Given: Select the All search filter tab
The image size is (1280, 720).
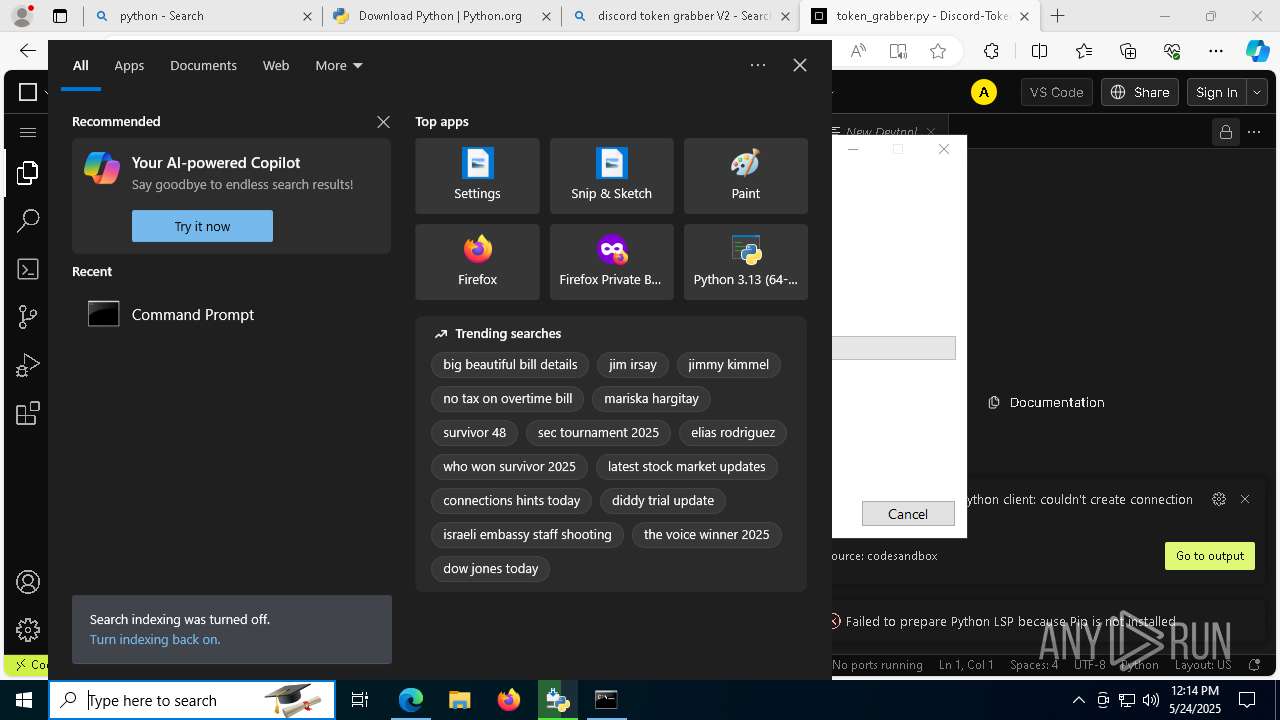Looking at the screenshot, I should 81,65.
